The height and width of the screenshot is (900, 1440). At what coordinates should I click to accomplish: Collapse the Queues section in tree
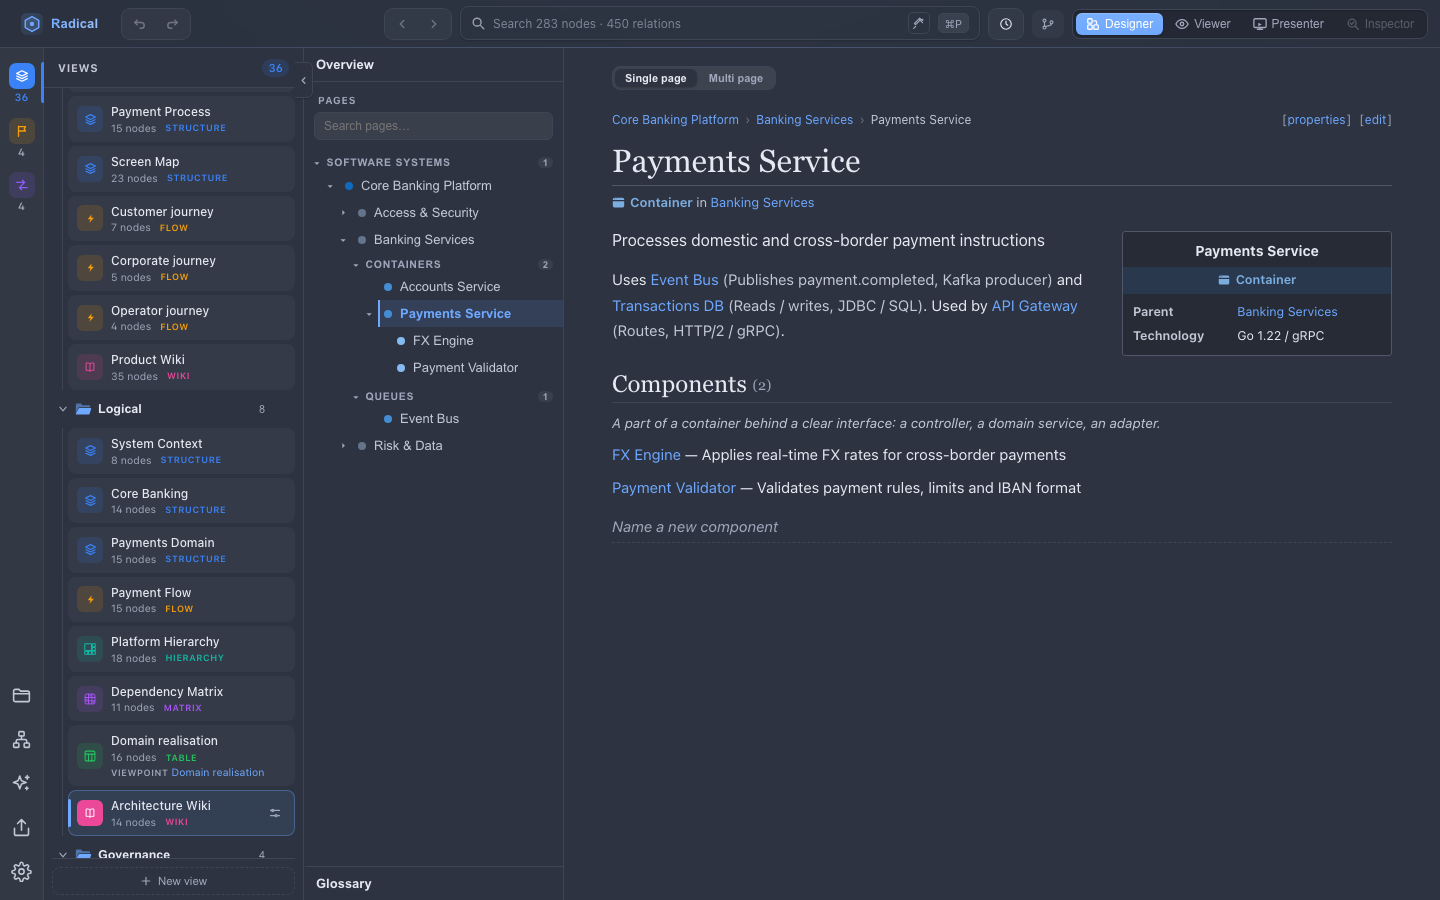[x=356, y=397]
